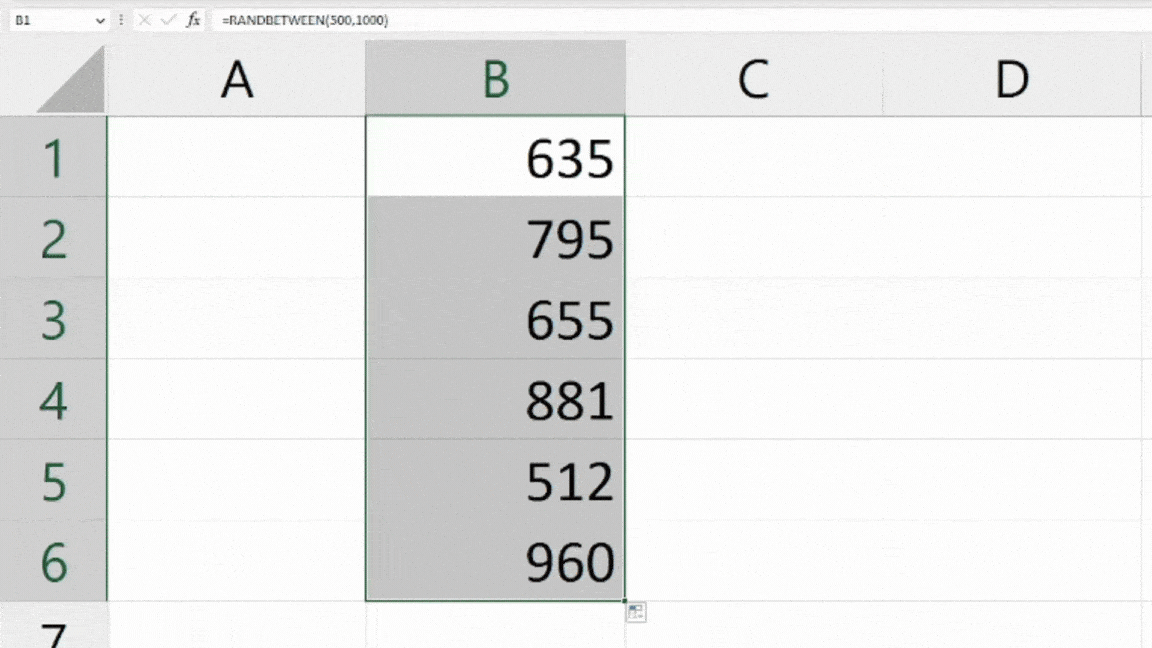Click the Insert Function (fx) icon
This screenshot has width=1152, height=648.
pos(192,20)
